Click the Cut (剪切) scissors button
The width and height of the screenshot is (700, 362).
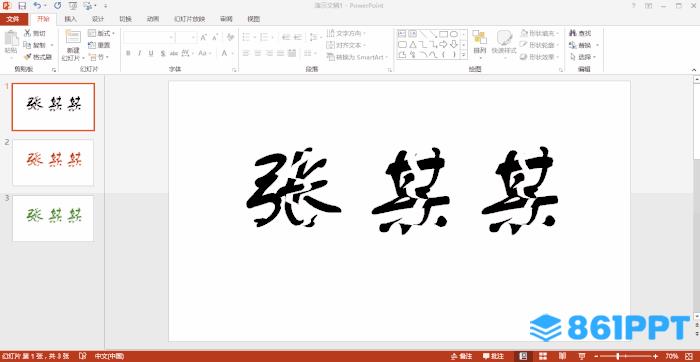click(x=35, y=33)
